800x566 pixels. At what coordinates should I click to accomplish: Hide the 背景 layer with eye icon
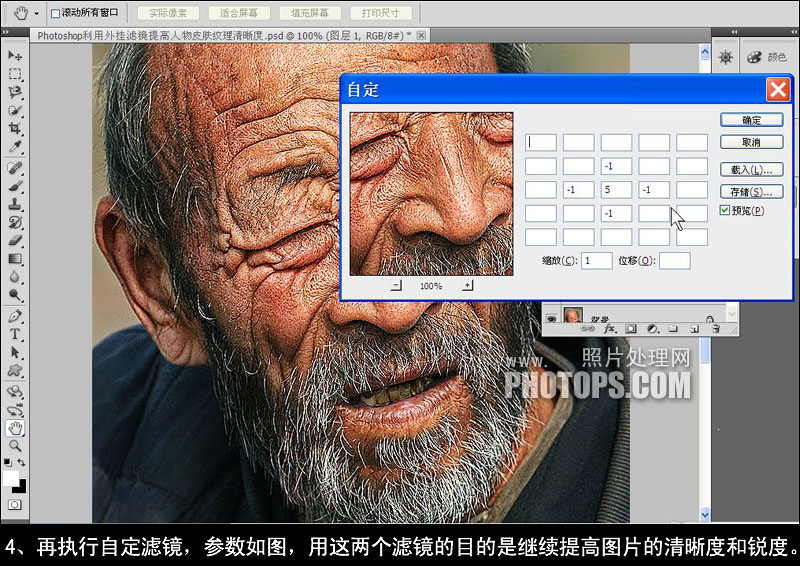point(551,319)
